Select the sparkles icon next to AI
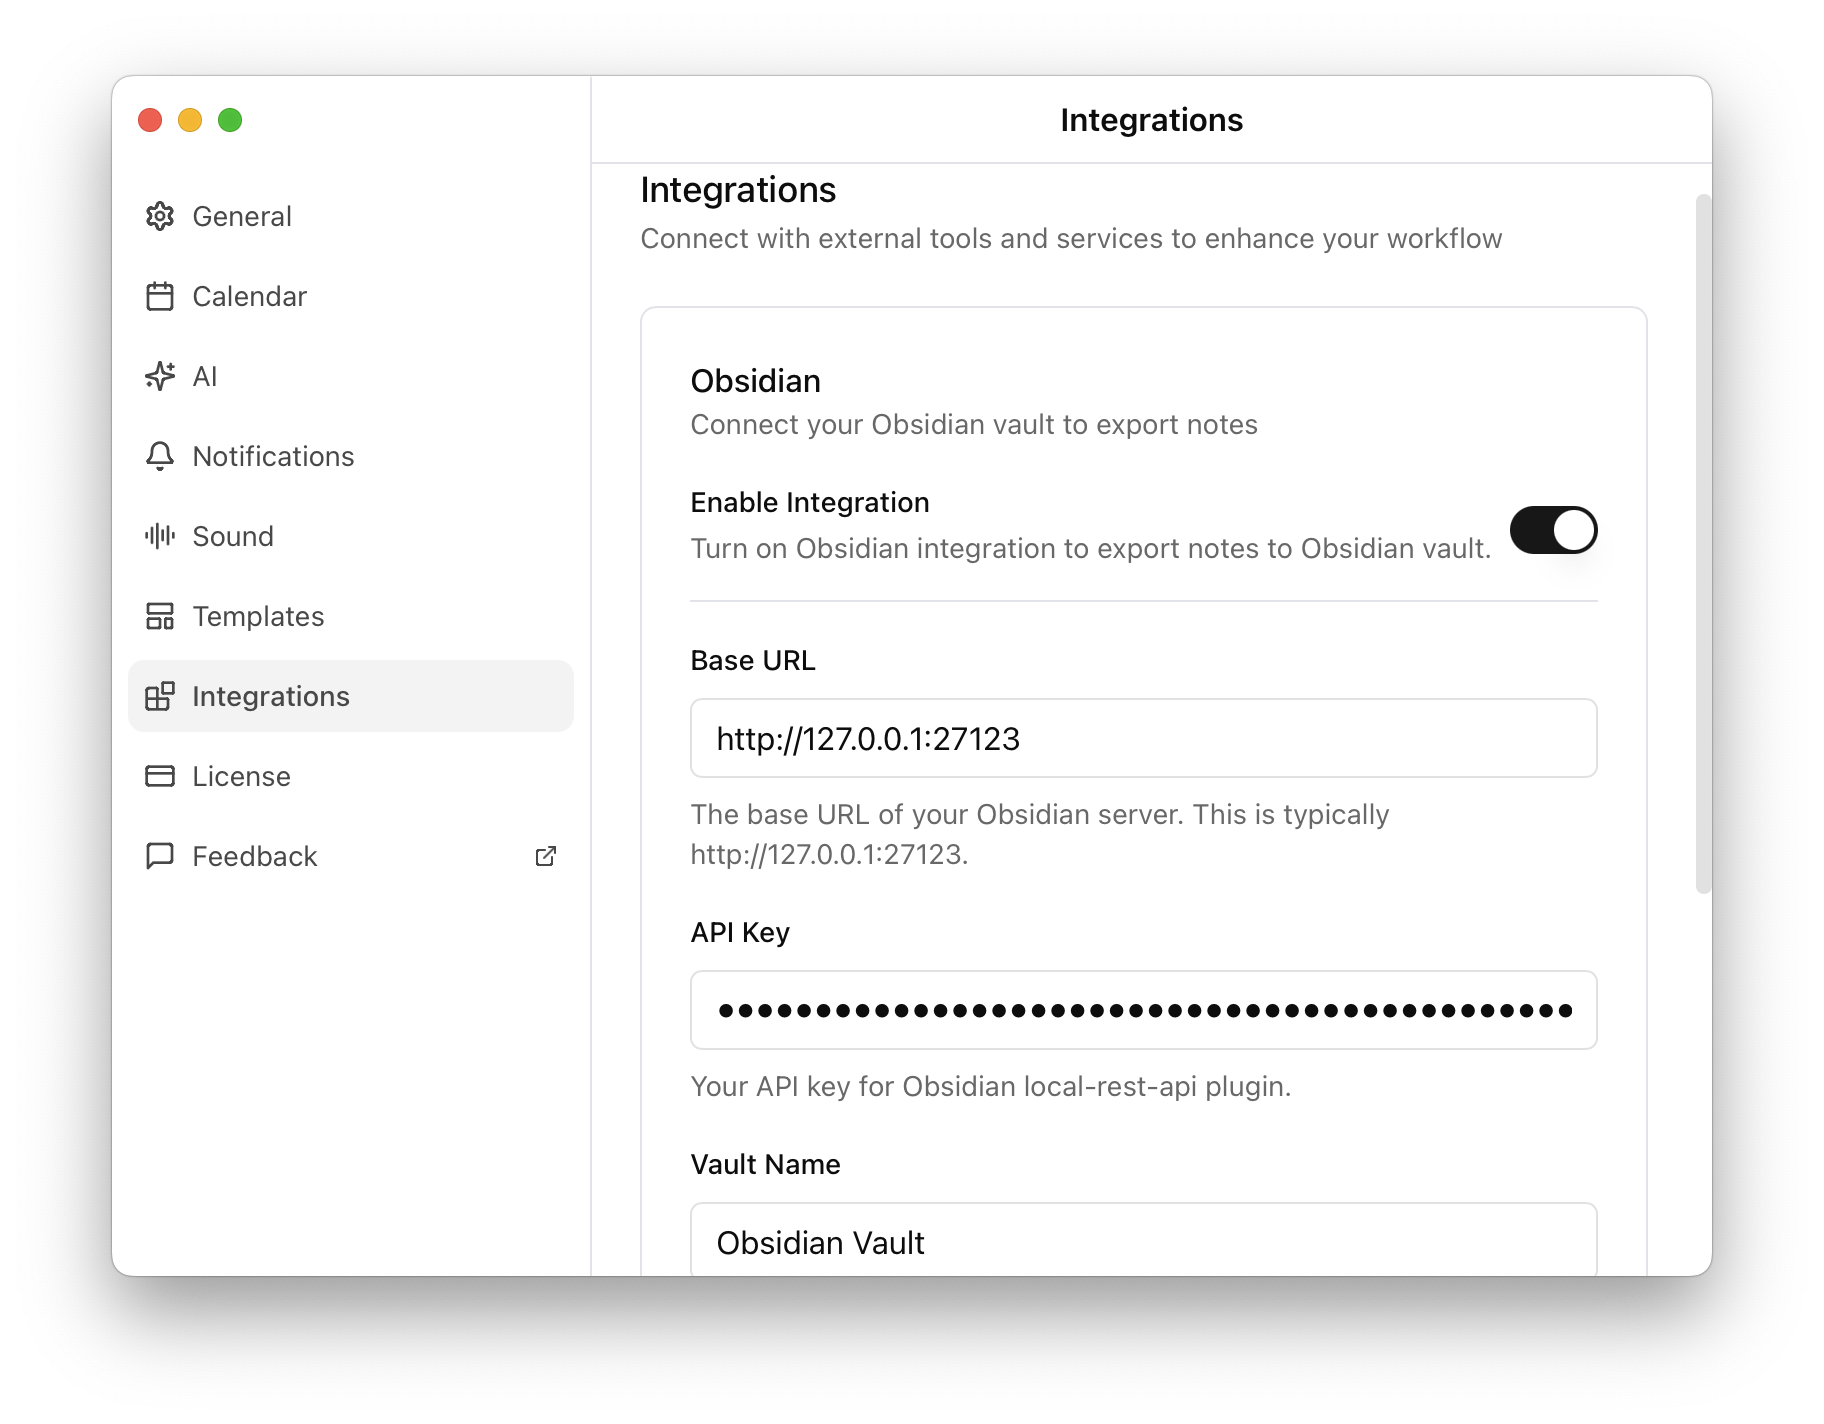1824x1424 pixels. point(161,376)
